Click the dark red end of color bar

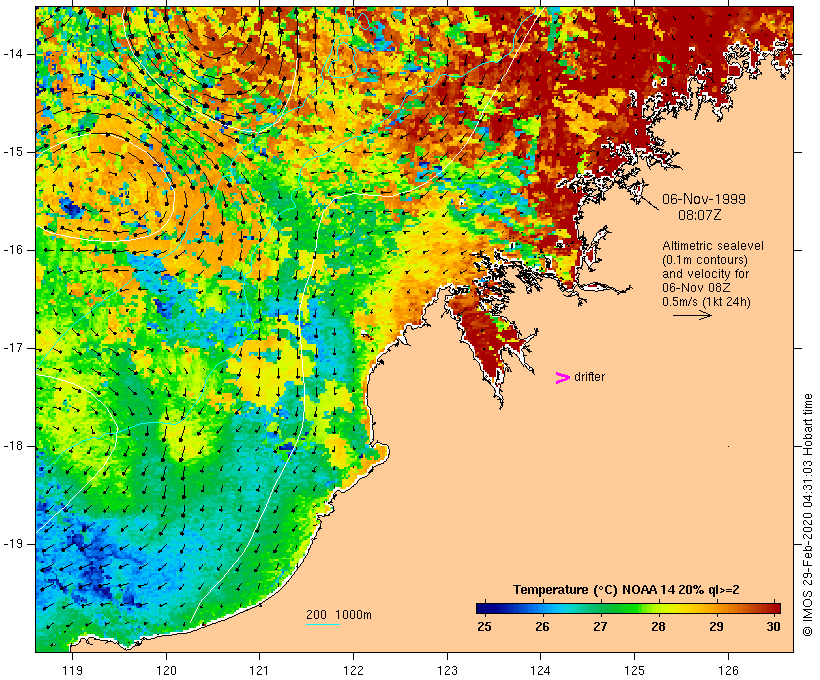click(x=776, y=608)
